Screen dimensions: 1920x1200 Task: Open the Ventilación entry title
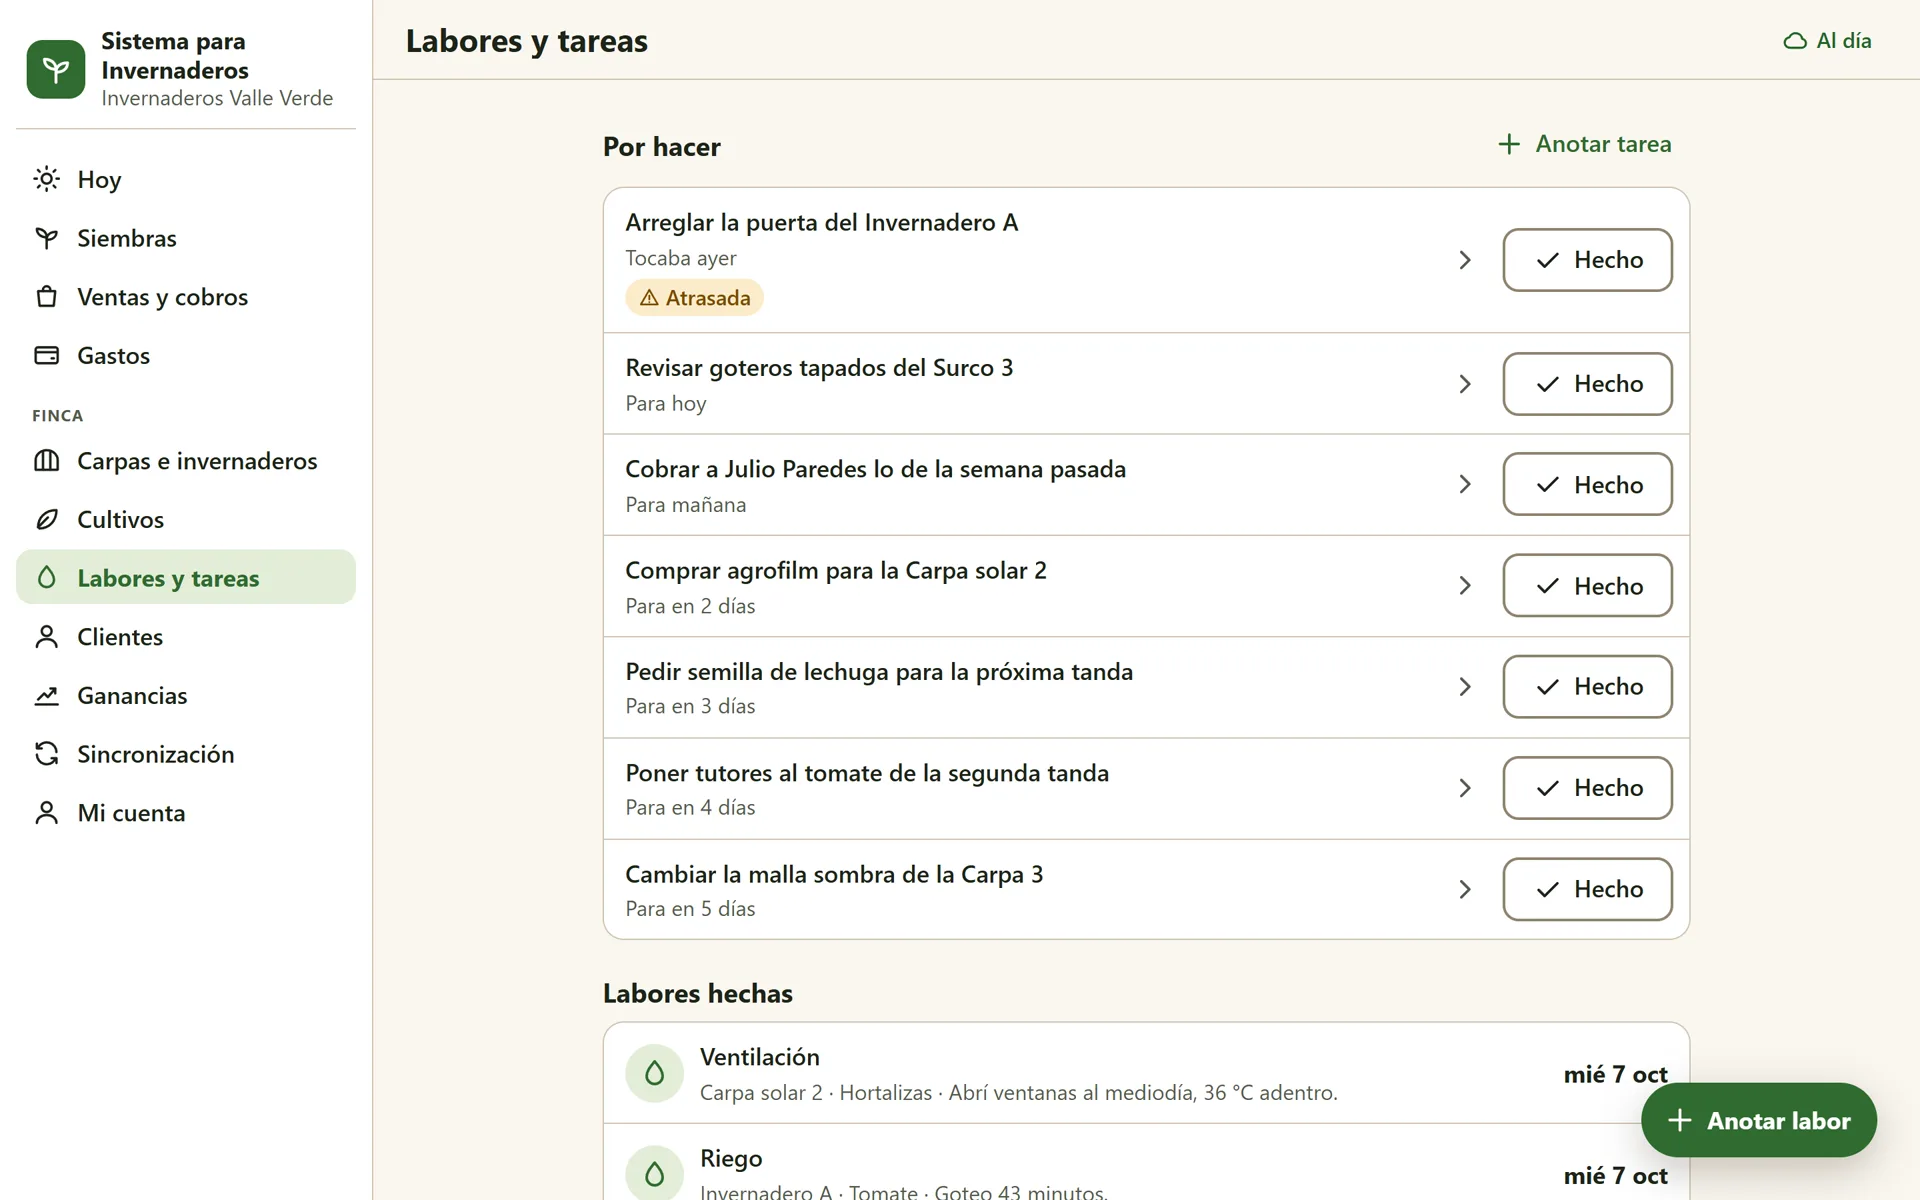(x=760, y=1057)
